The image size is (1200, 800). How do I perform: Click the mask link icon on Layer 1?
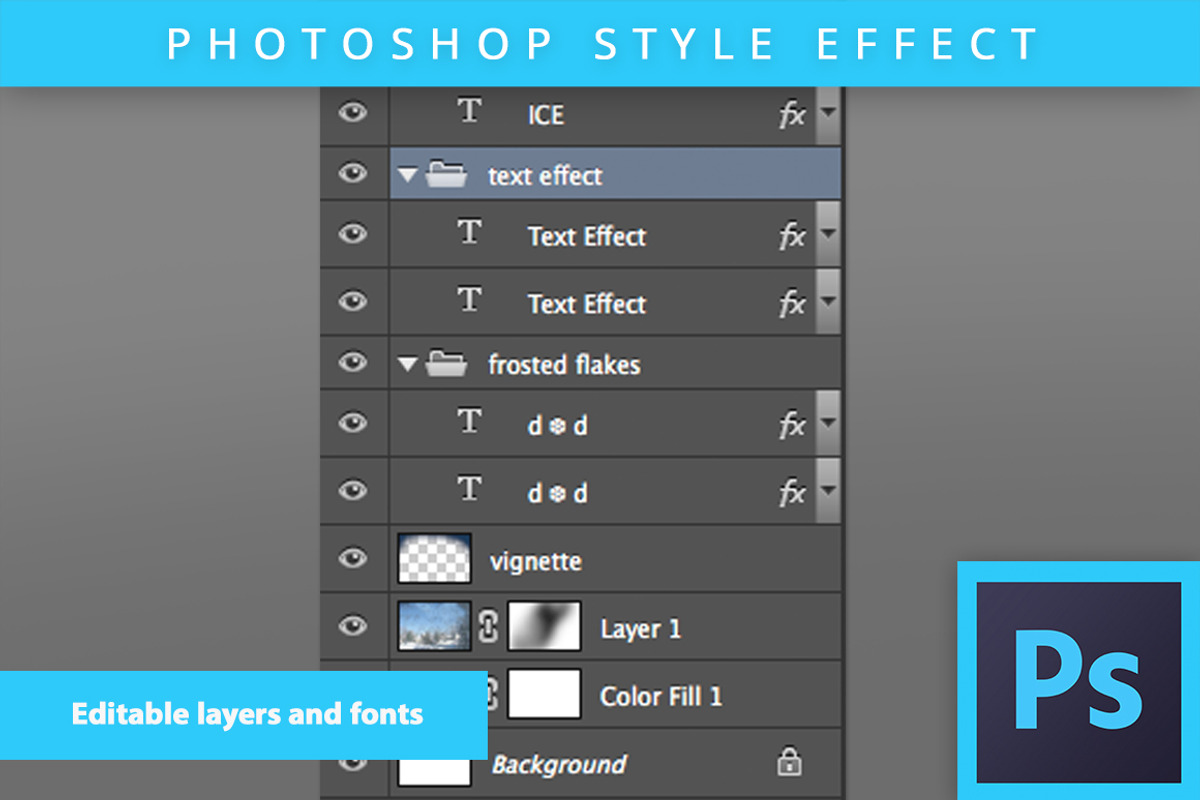[x=490, y=627]
